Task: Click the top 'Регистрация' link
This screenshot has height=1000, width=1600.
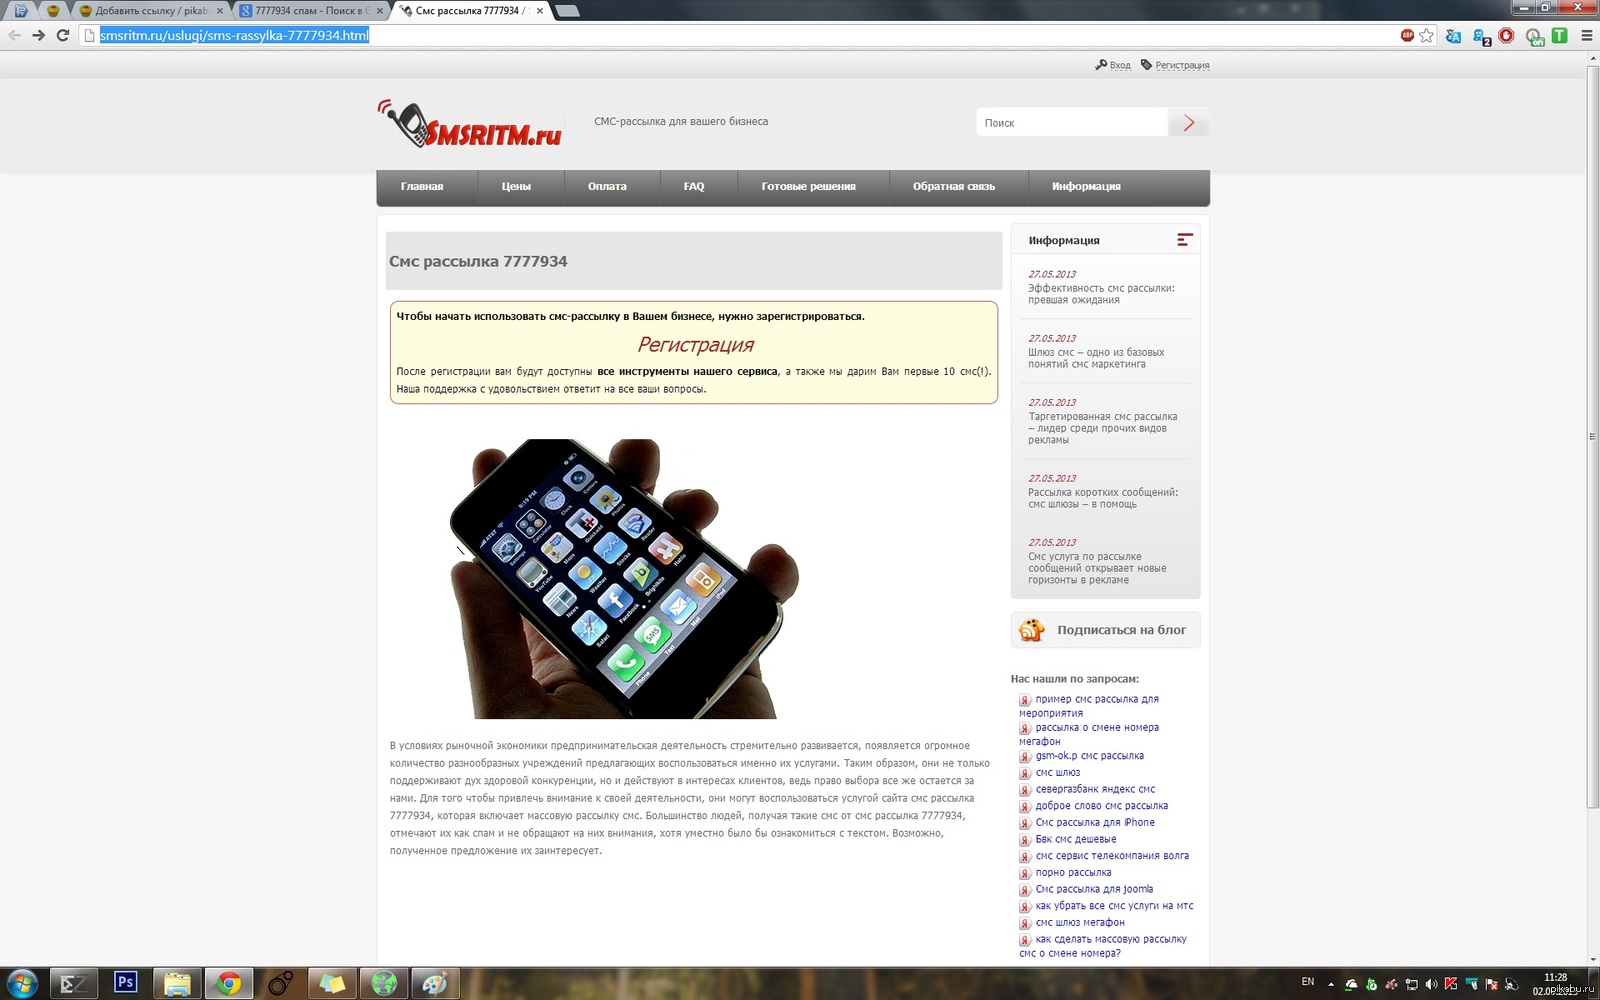Action: 1182,65
